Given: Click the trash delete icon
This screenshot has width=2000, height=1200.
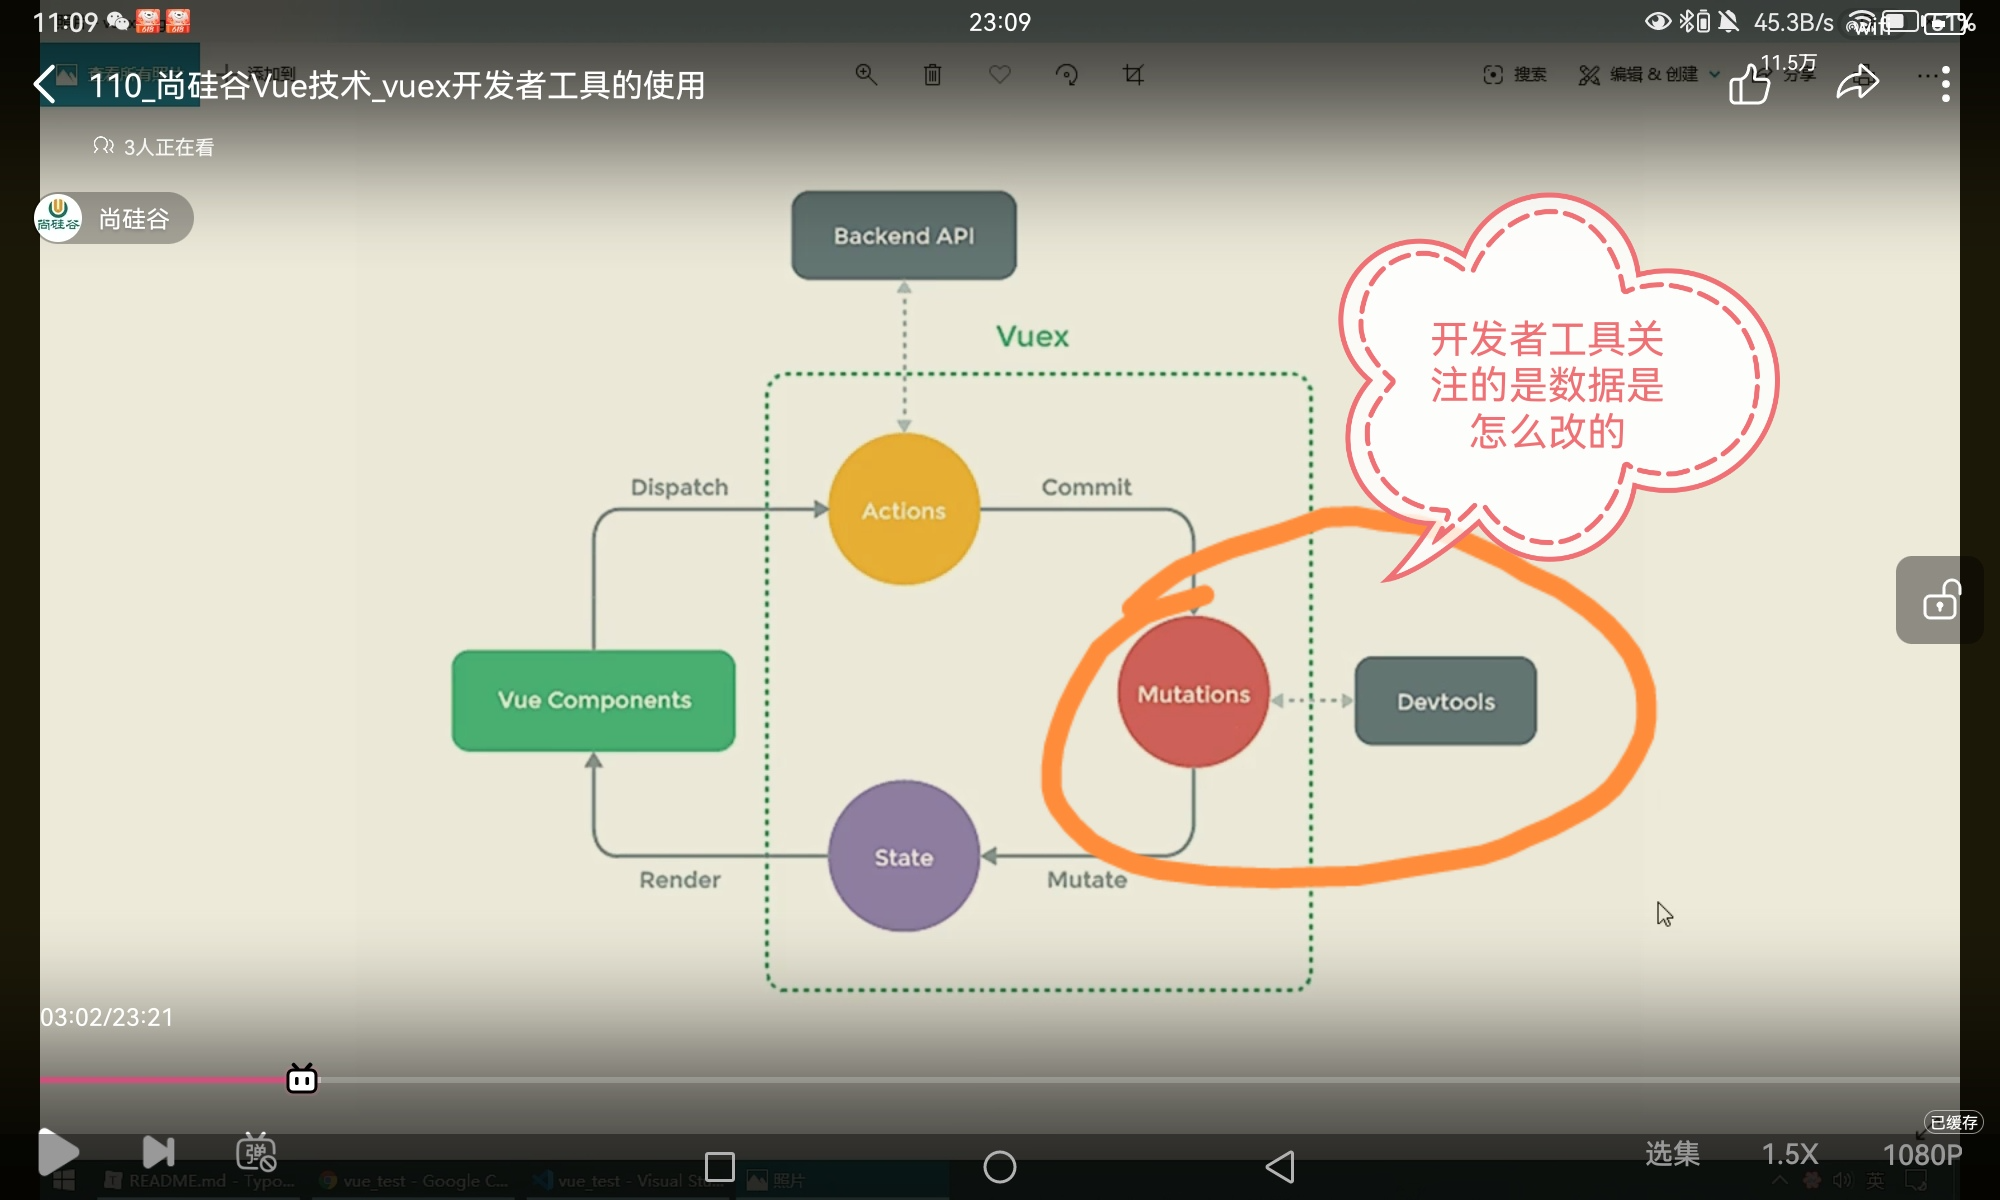Looking at the screenshot, I should [x=932, y=75].
